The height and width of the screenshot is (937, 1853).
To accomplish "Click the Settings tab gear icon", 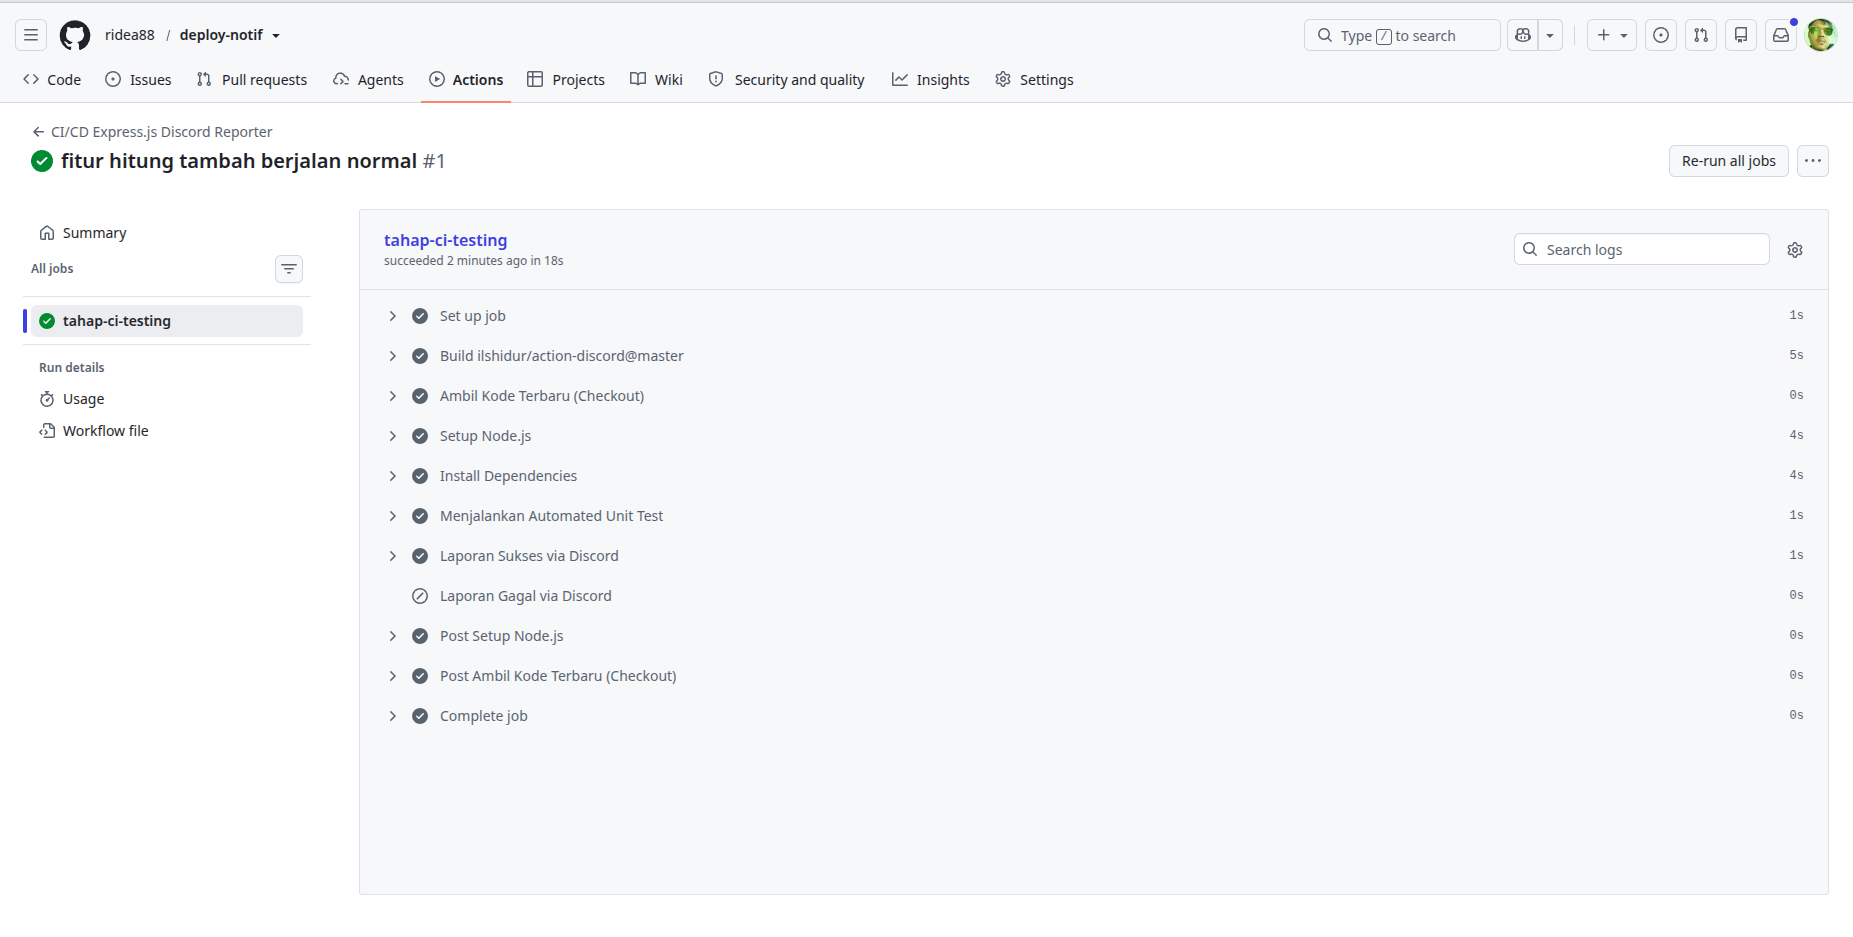I will click(1003, 79).
